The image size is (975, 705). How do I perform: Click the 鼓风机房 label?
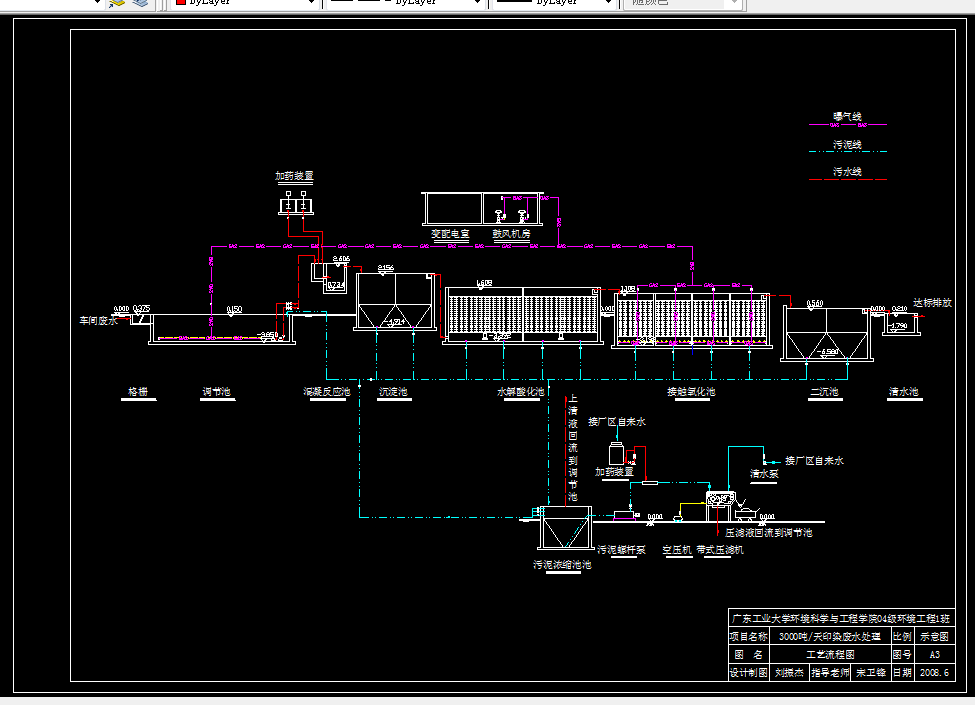[x=511, y=234]
